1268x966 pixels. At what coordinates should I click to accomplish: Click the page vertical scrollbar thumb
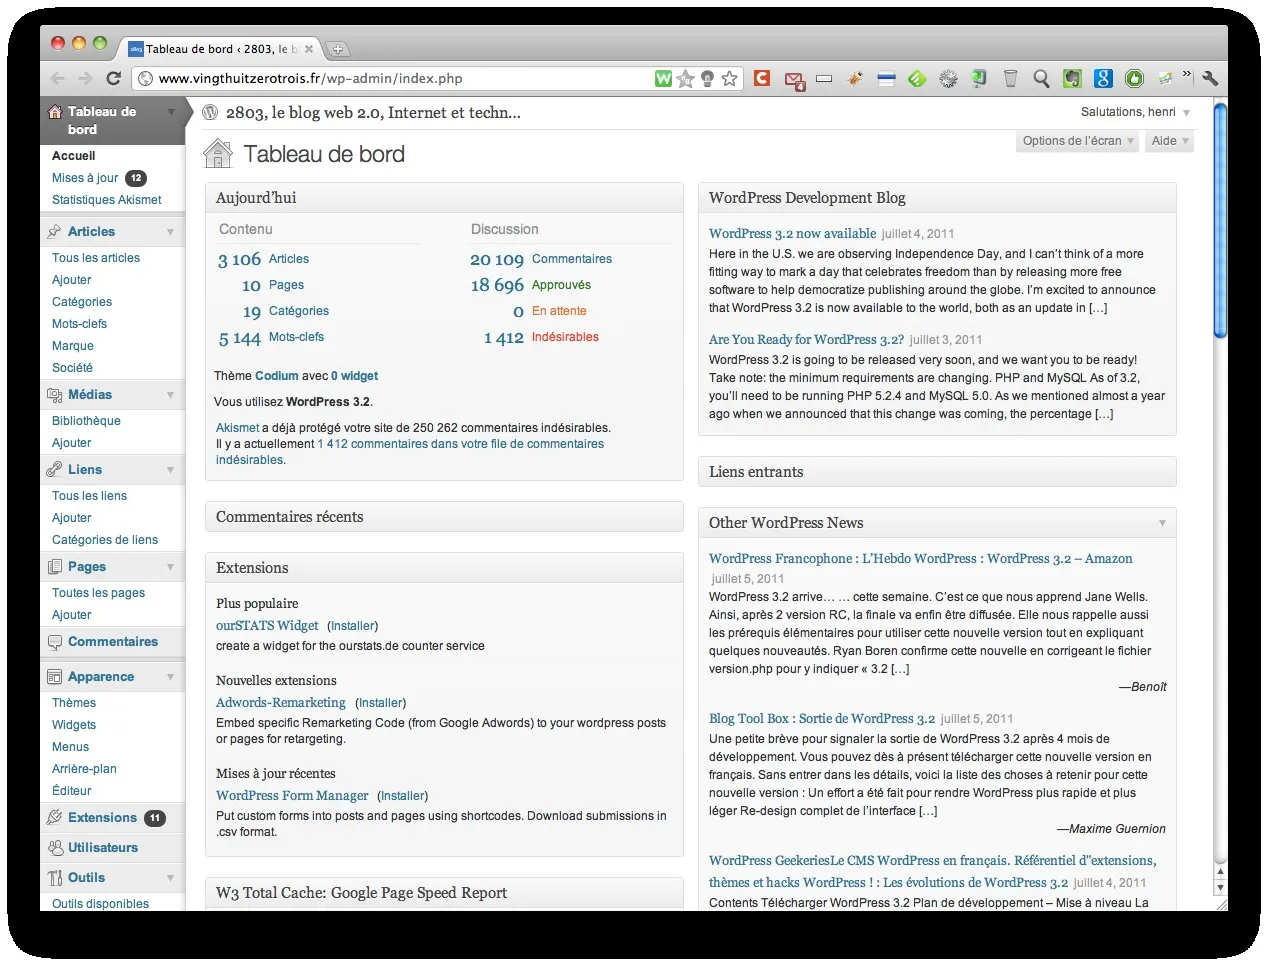(x=1219, y=220)
